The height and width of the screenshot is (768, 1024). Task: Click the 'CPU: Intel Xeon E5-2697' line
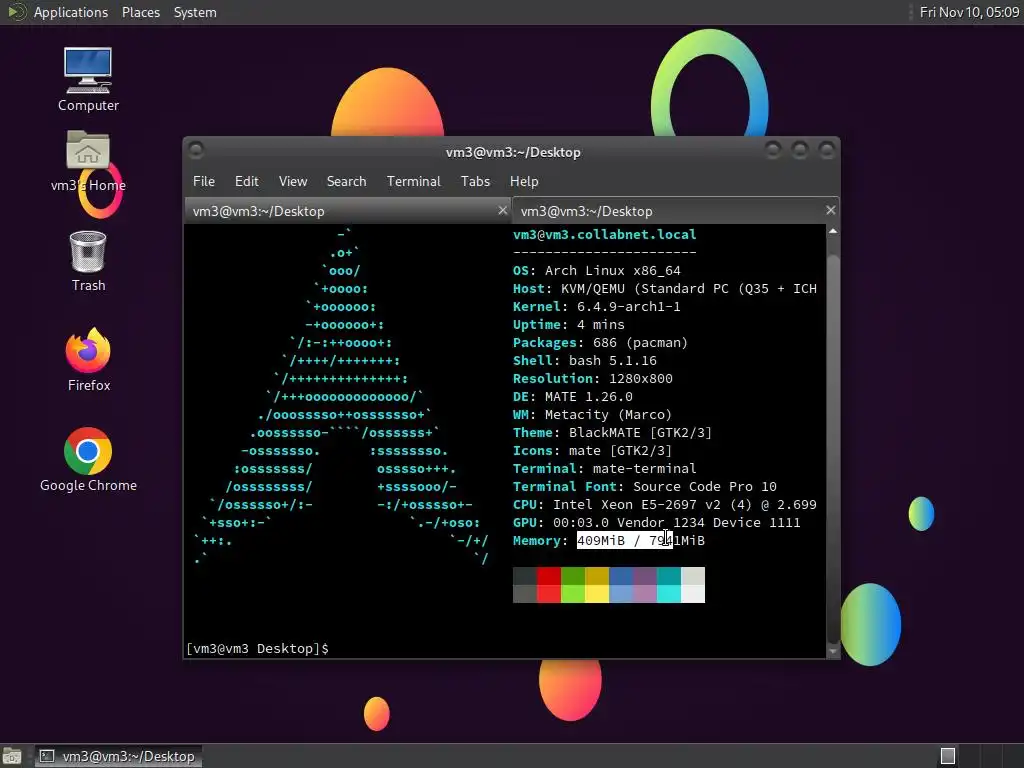coord(665,505)
